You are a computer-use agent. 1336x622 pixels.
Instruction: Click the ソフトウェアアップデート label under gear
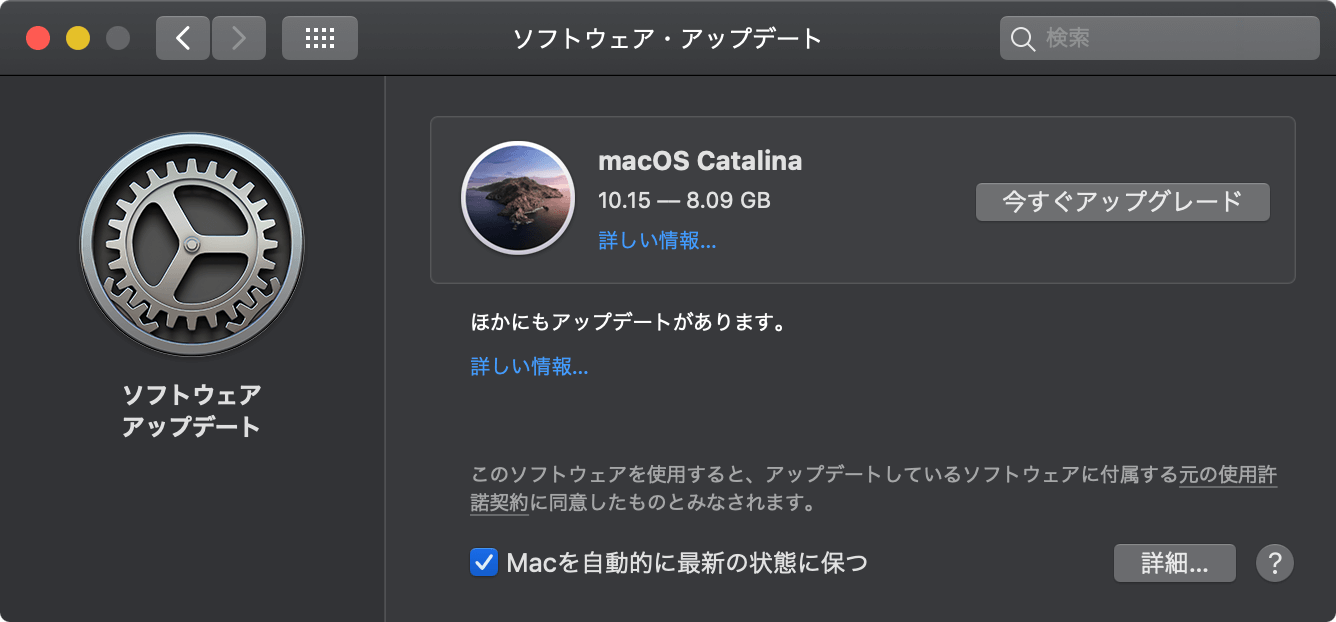tap(191, 410)
